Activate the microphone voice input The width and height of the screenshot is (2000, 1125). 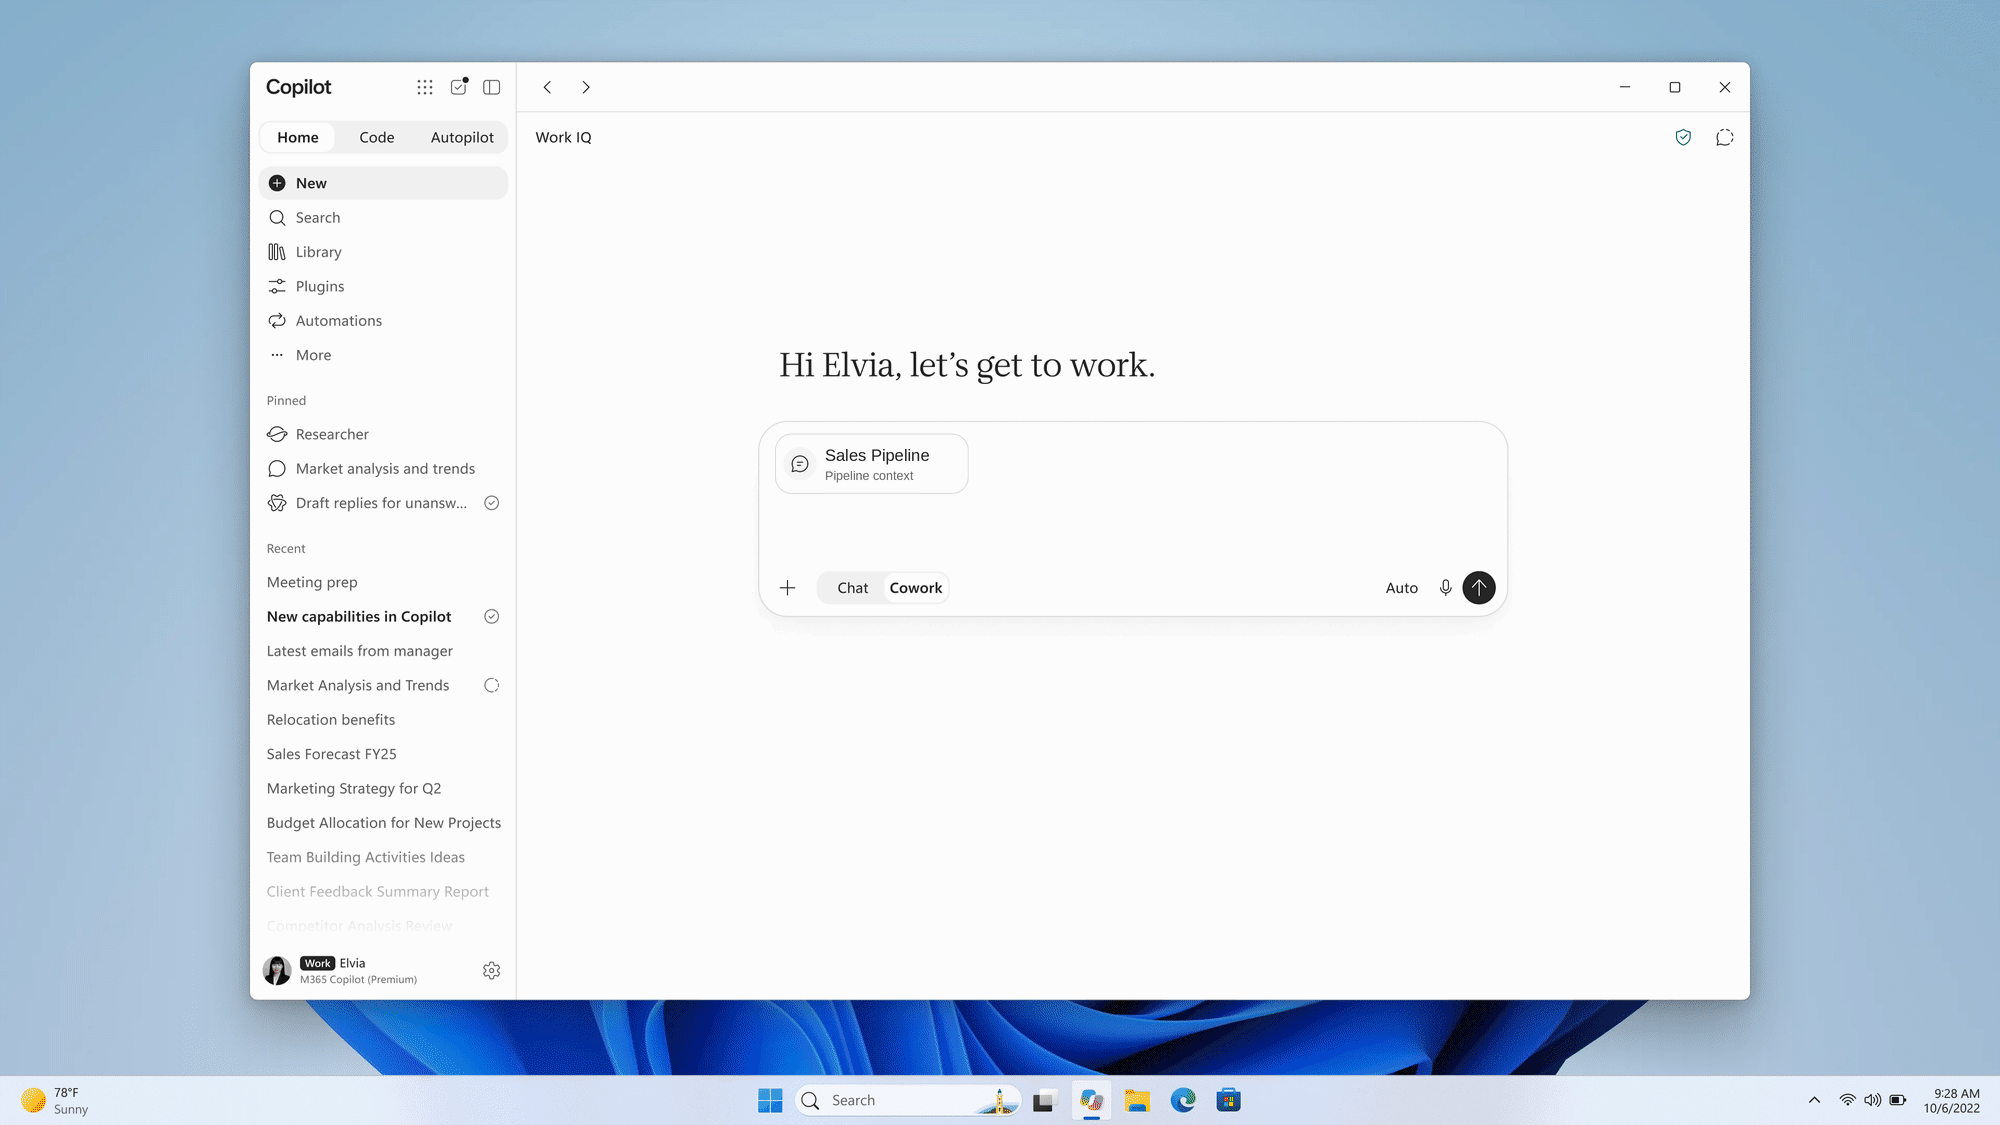click(x=1445, y=588)
